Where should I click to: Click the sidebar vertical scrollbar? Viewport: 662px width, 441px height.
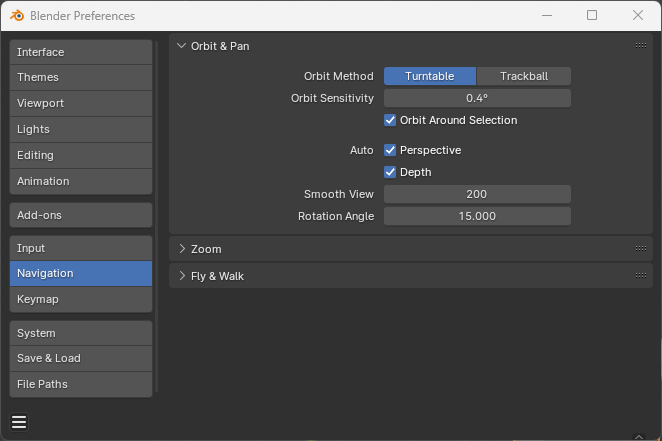point(157,216)
